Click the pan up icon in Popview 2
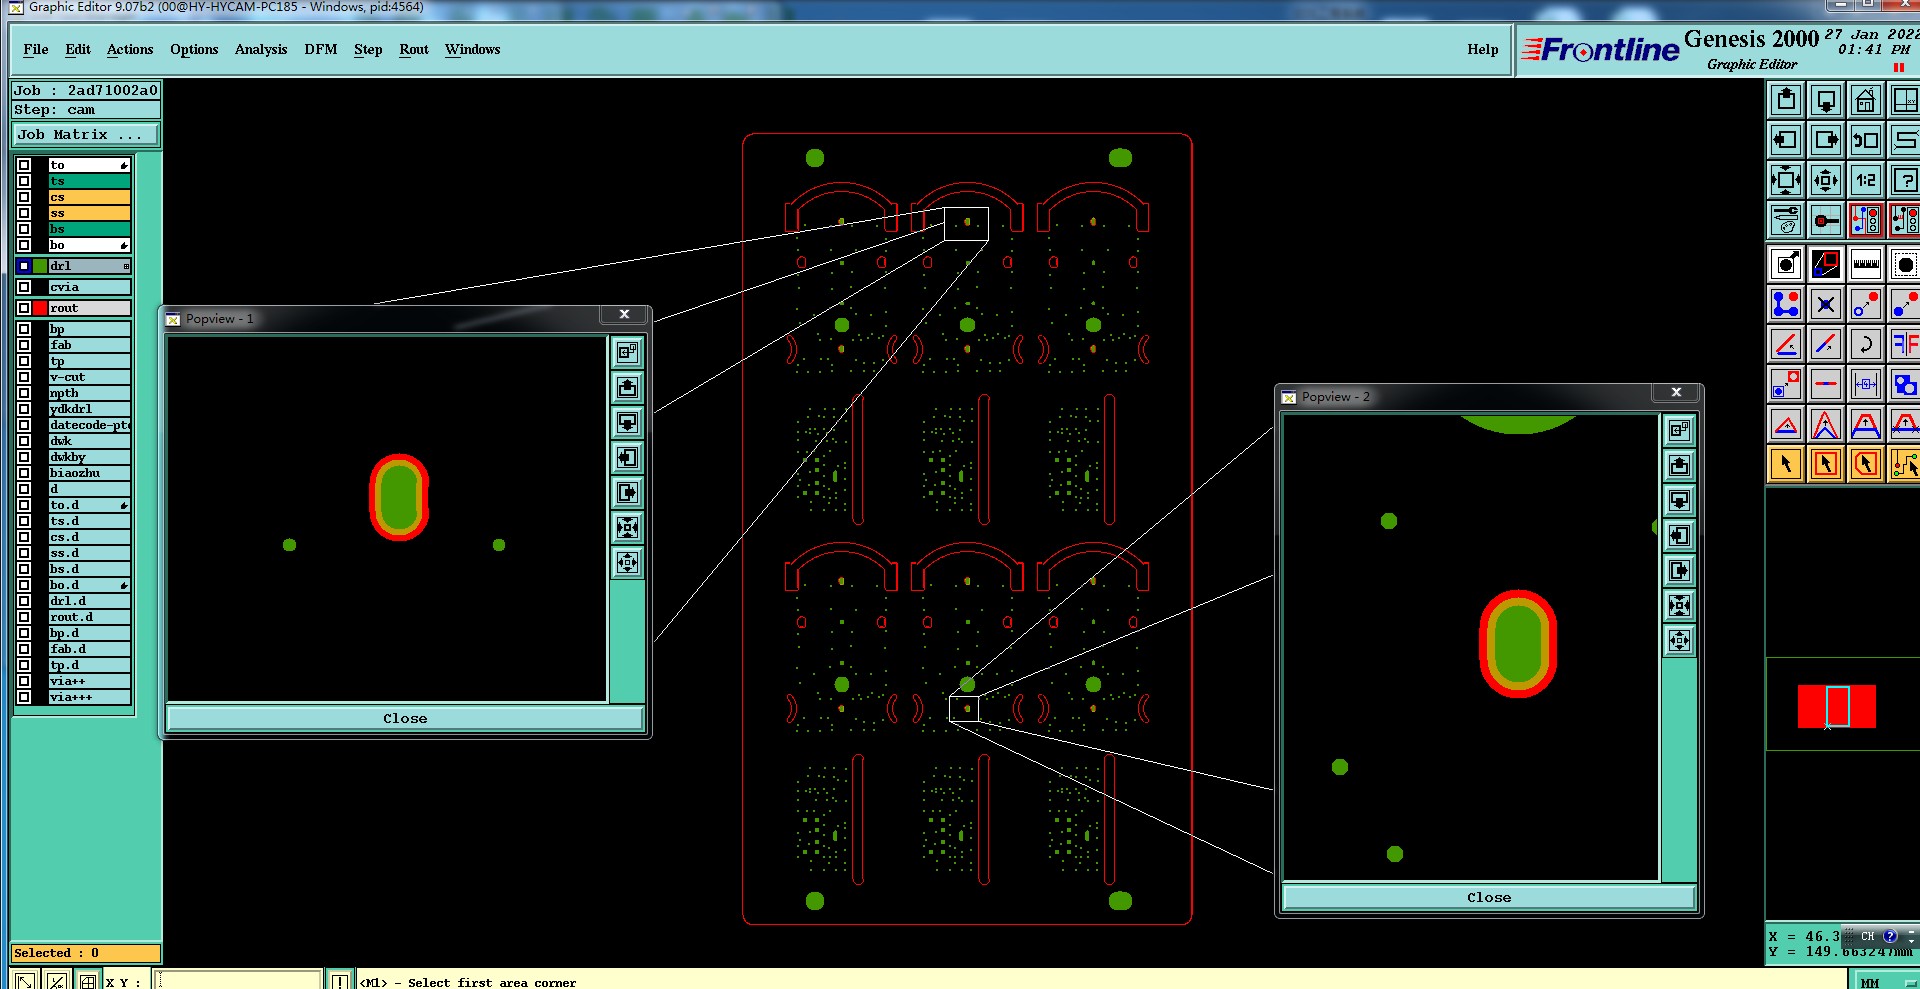1920x989 pixels. pos(1679,465)
